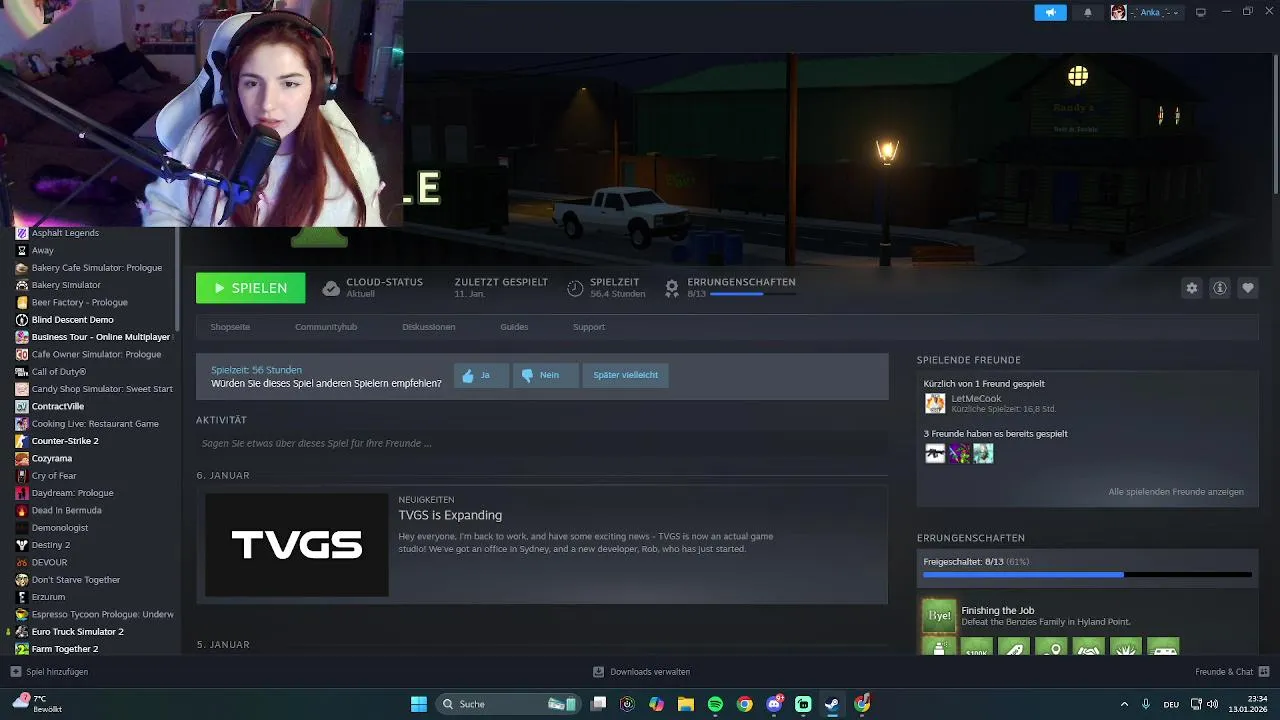Select ContractVille in library list

tap(58, 406)
